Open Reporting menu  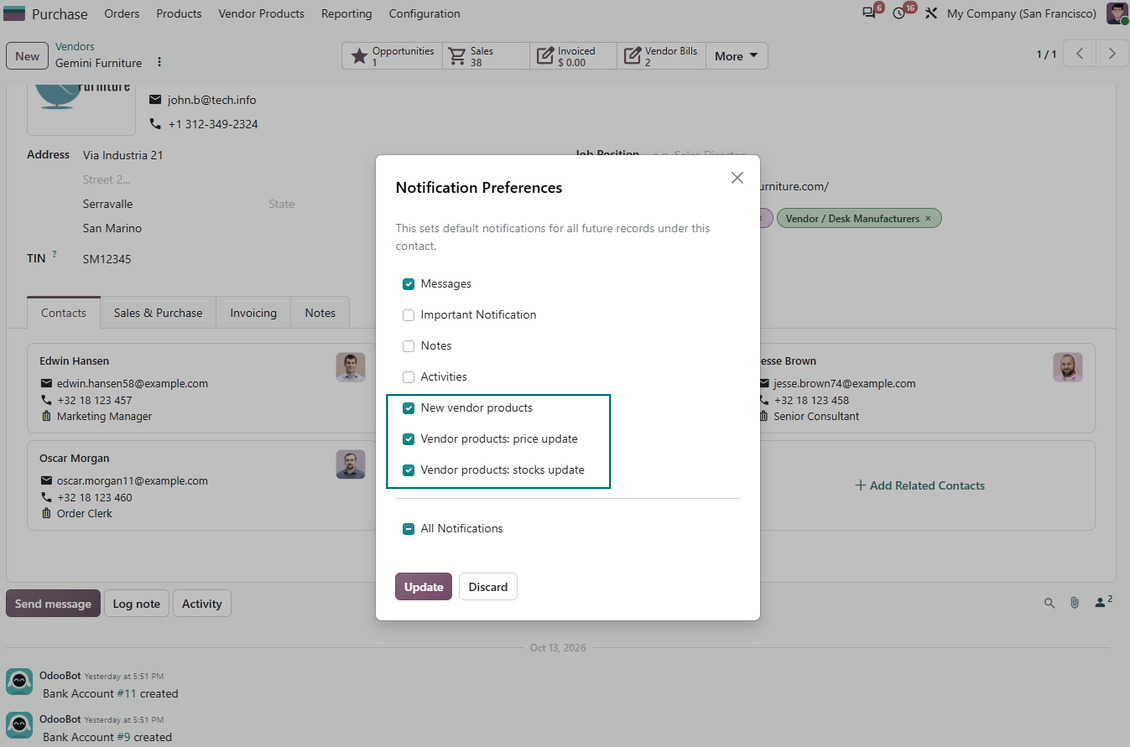click(347, 14)
